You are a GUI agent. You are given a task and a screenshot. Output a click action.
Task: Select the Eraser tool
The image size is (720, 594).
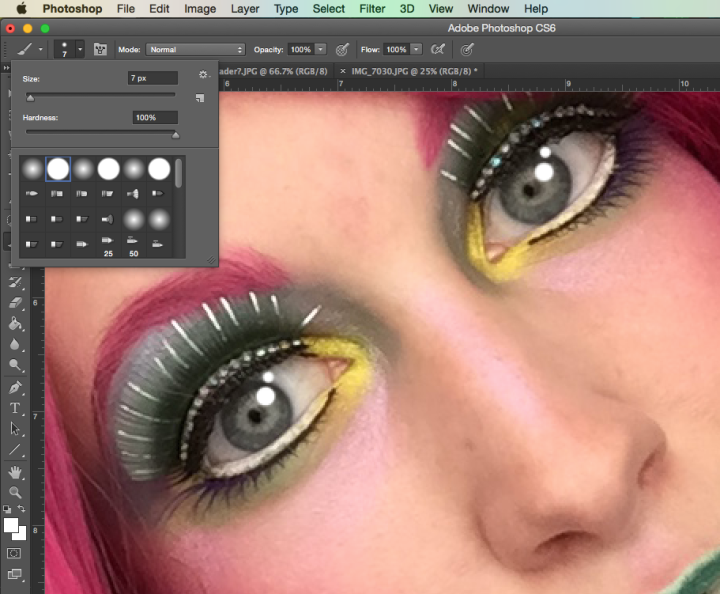pyautogui.click(x=15, y=303)
